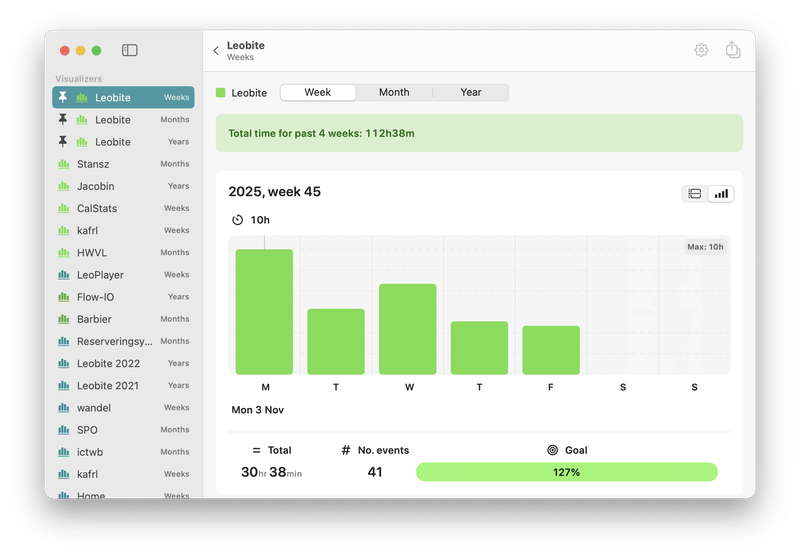Click chart icon beside Jacobin
Viewport: 800px width, 557px height.
coord(63,186)
